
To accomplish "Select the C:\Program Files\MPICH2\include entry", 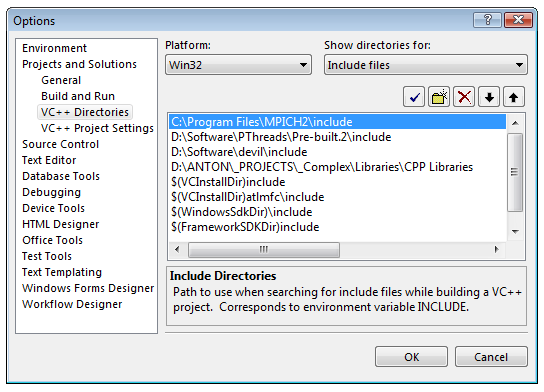I will point(337,122).
